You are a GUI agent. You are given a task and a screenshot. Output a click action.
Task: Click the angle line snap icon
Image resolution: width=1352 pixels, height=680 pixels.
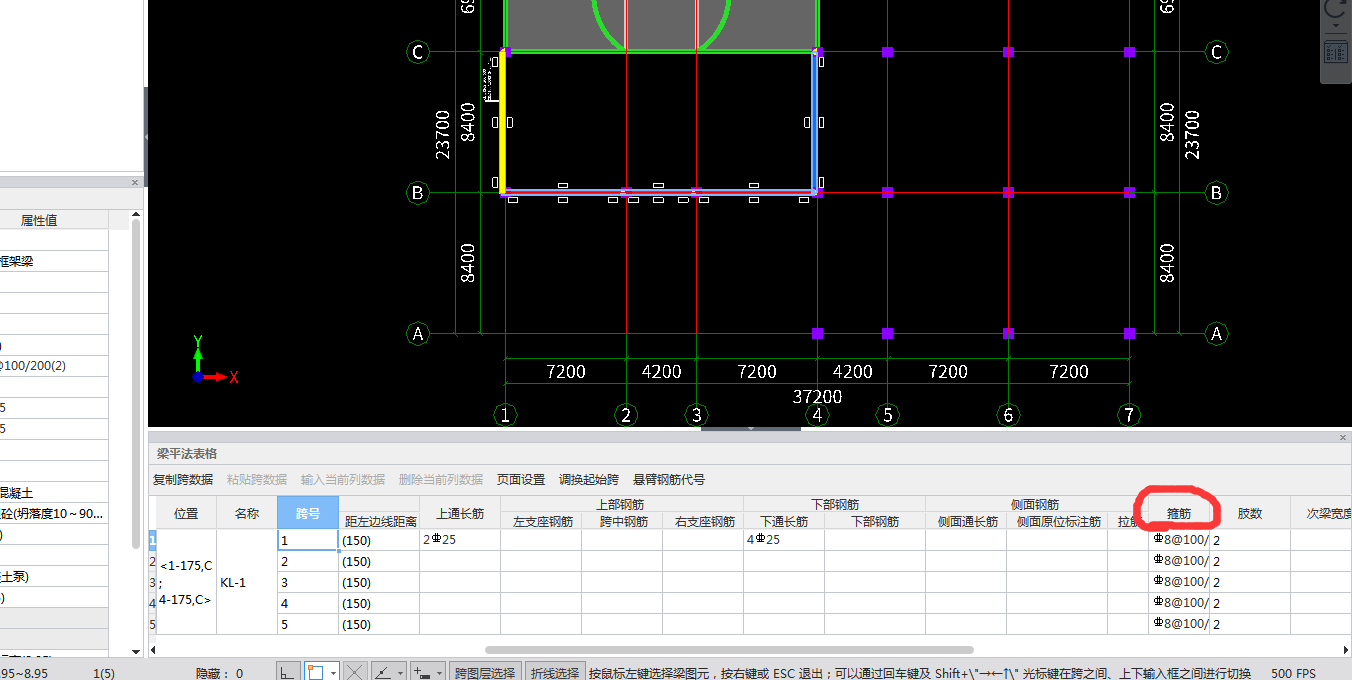point(383,673)
